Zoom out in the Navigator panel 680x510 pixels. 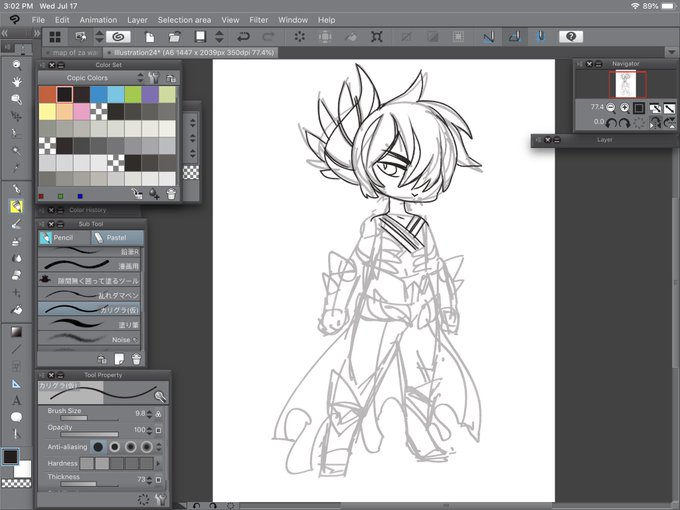pos(611,108)
